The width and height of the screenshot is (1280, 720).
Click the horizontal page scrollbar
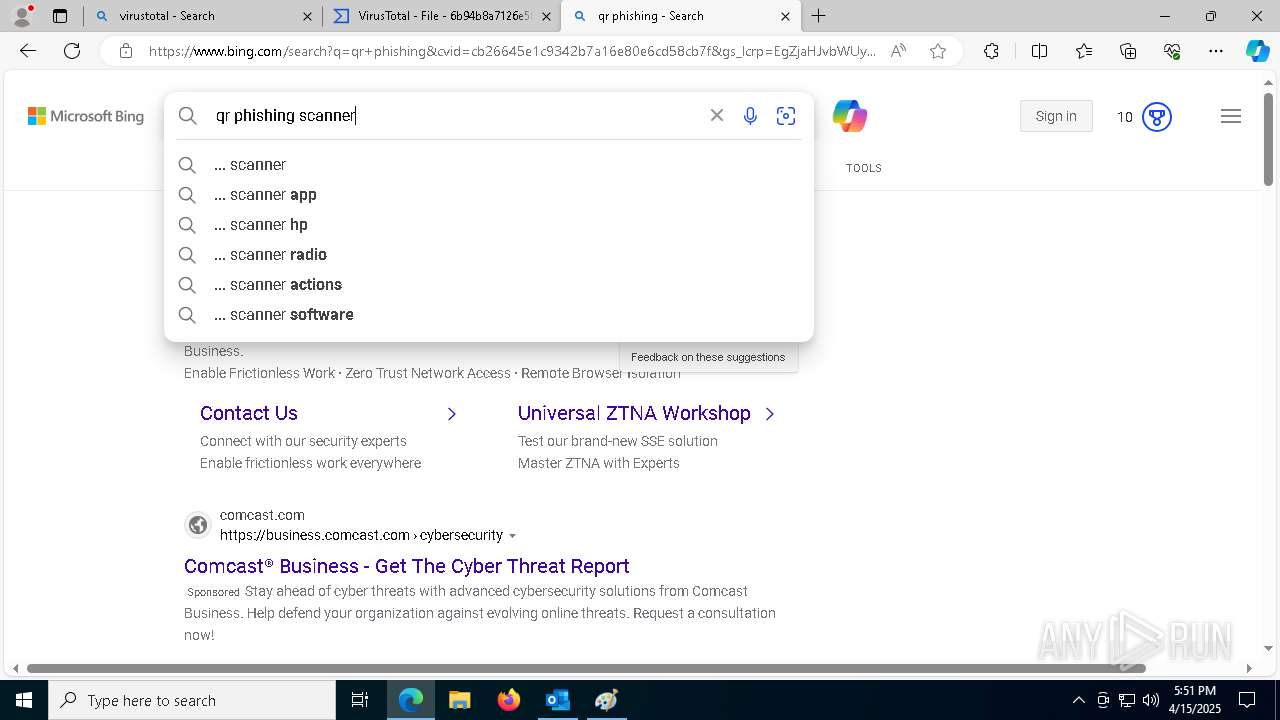click(586, 668)
